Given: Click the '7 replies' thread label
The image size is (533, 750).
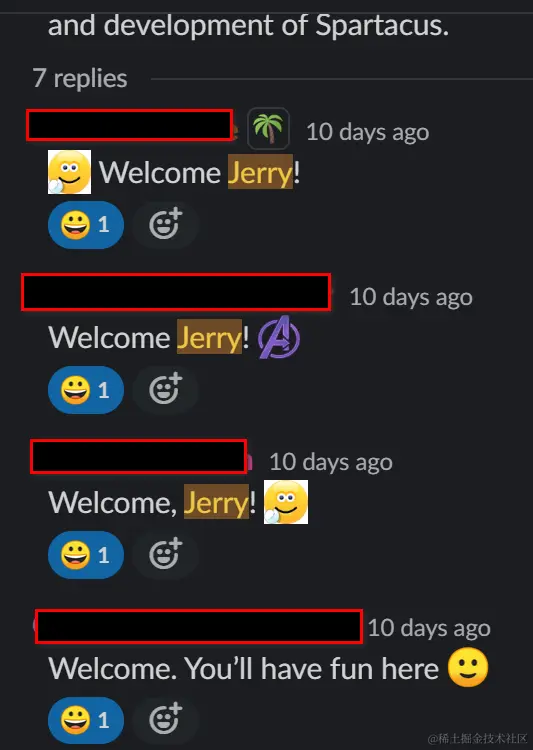Looking at the screenshot, I should [80, 78].
